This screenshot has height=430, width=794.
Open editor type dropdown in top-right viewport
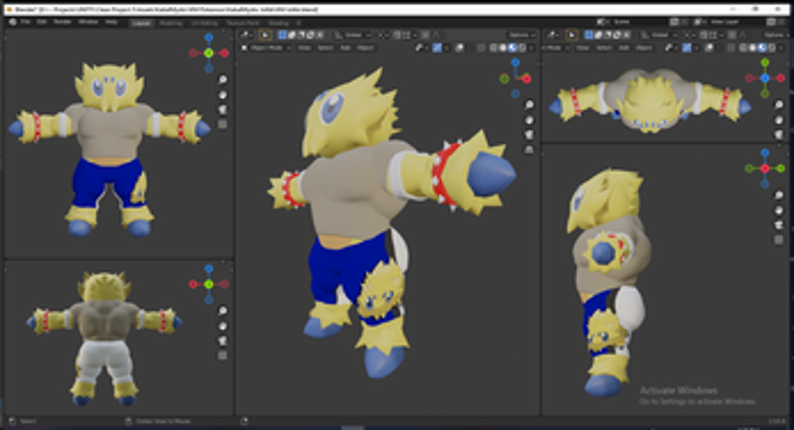coord(553,35)
